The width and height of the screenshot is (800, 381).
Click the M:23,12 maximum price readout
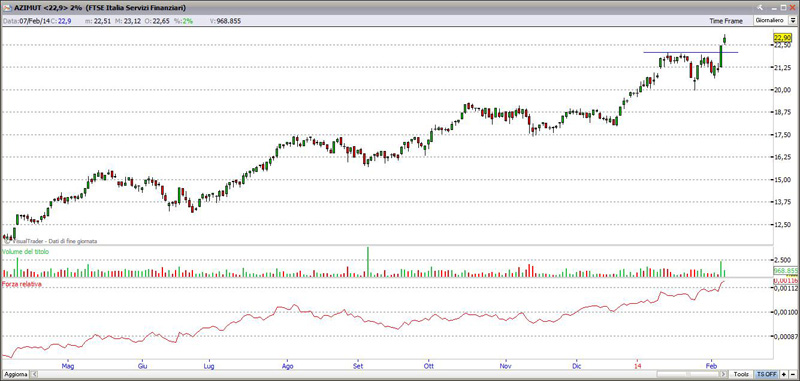pos(129,21)
